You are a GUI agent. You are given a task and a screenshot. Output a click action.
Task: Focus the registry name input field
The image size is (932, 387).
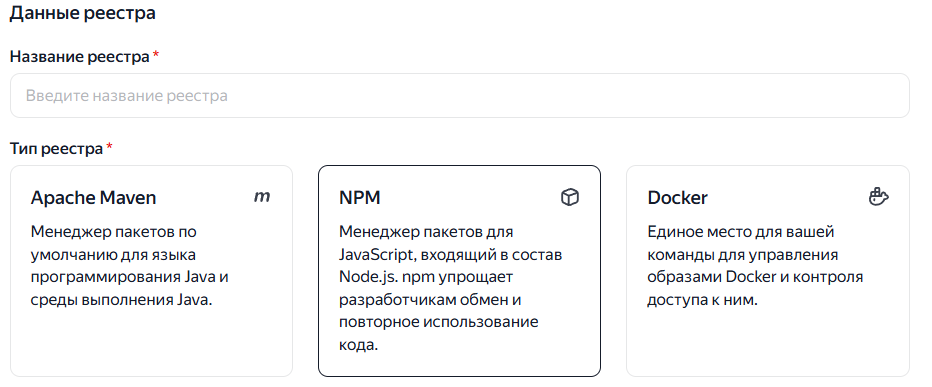pyautogui.click(x=460, y=96)
